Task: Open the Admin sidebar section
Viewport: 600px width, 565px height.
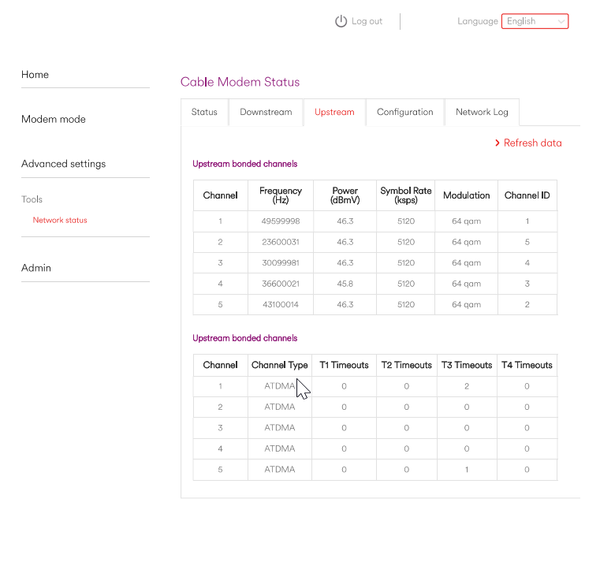Action: 36,268
